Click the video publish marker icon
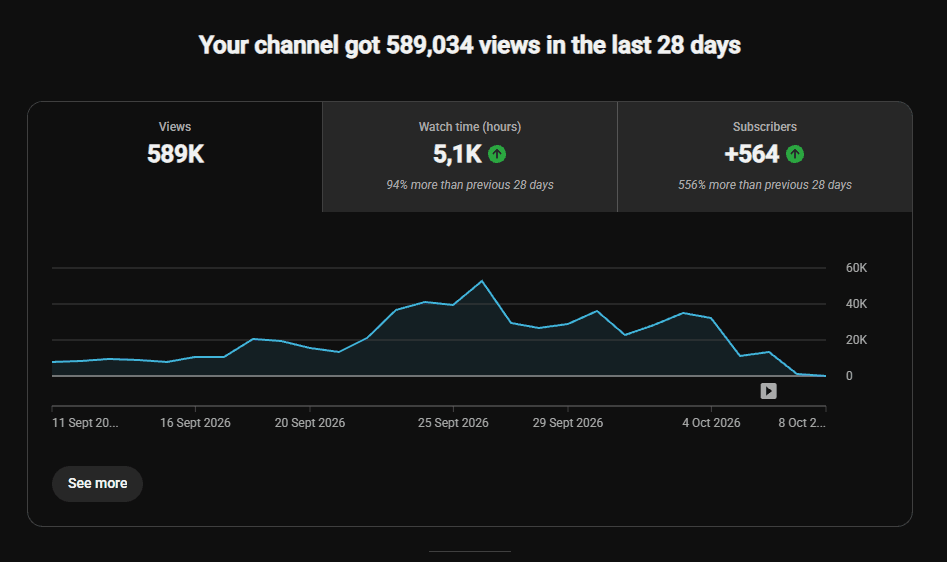Image resolution: width=947 pixels, height=562 pixels. pos(768,391)
